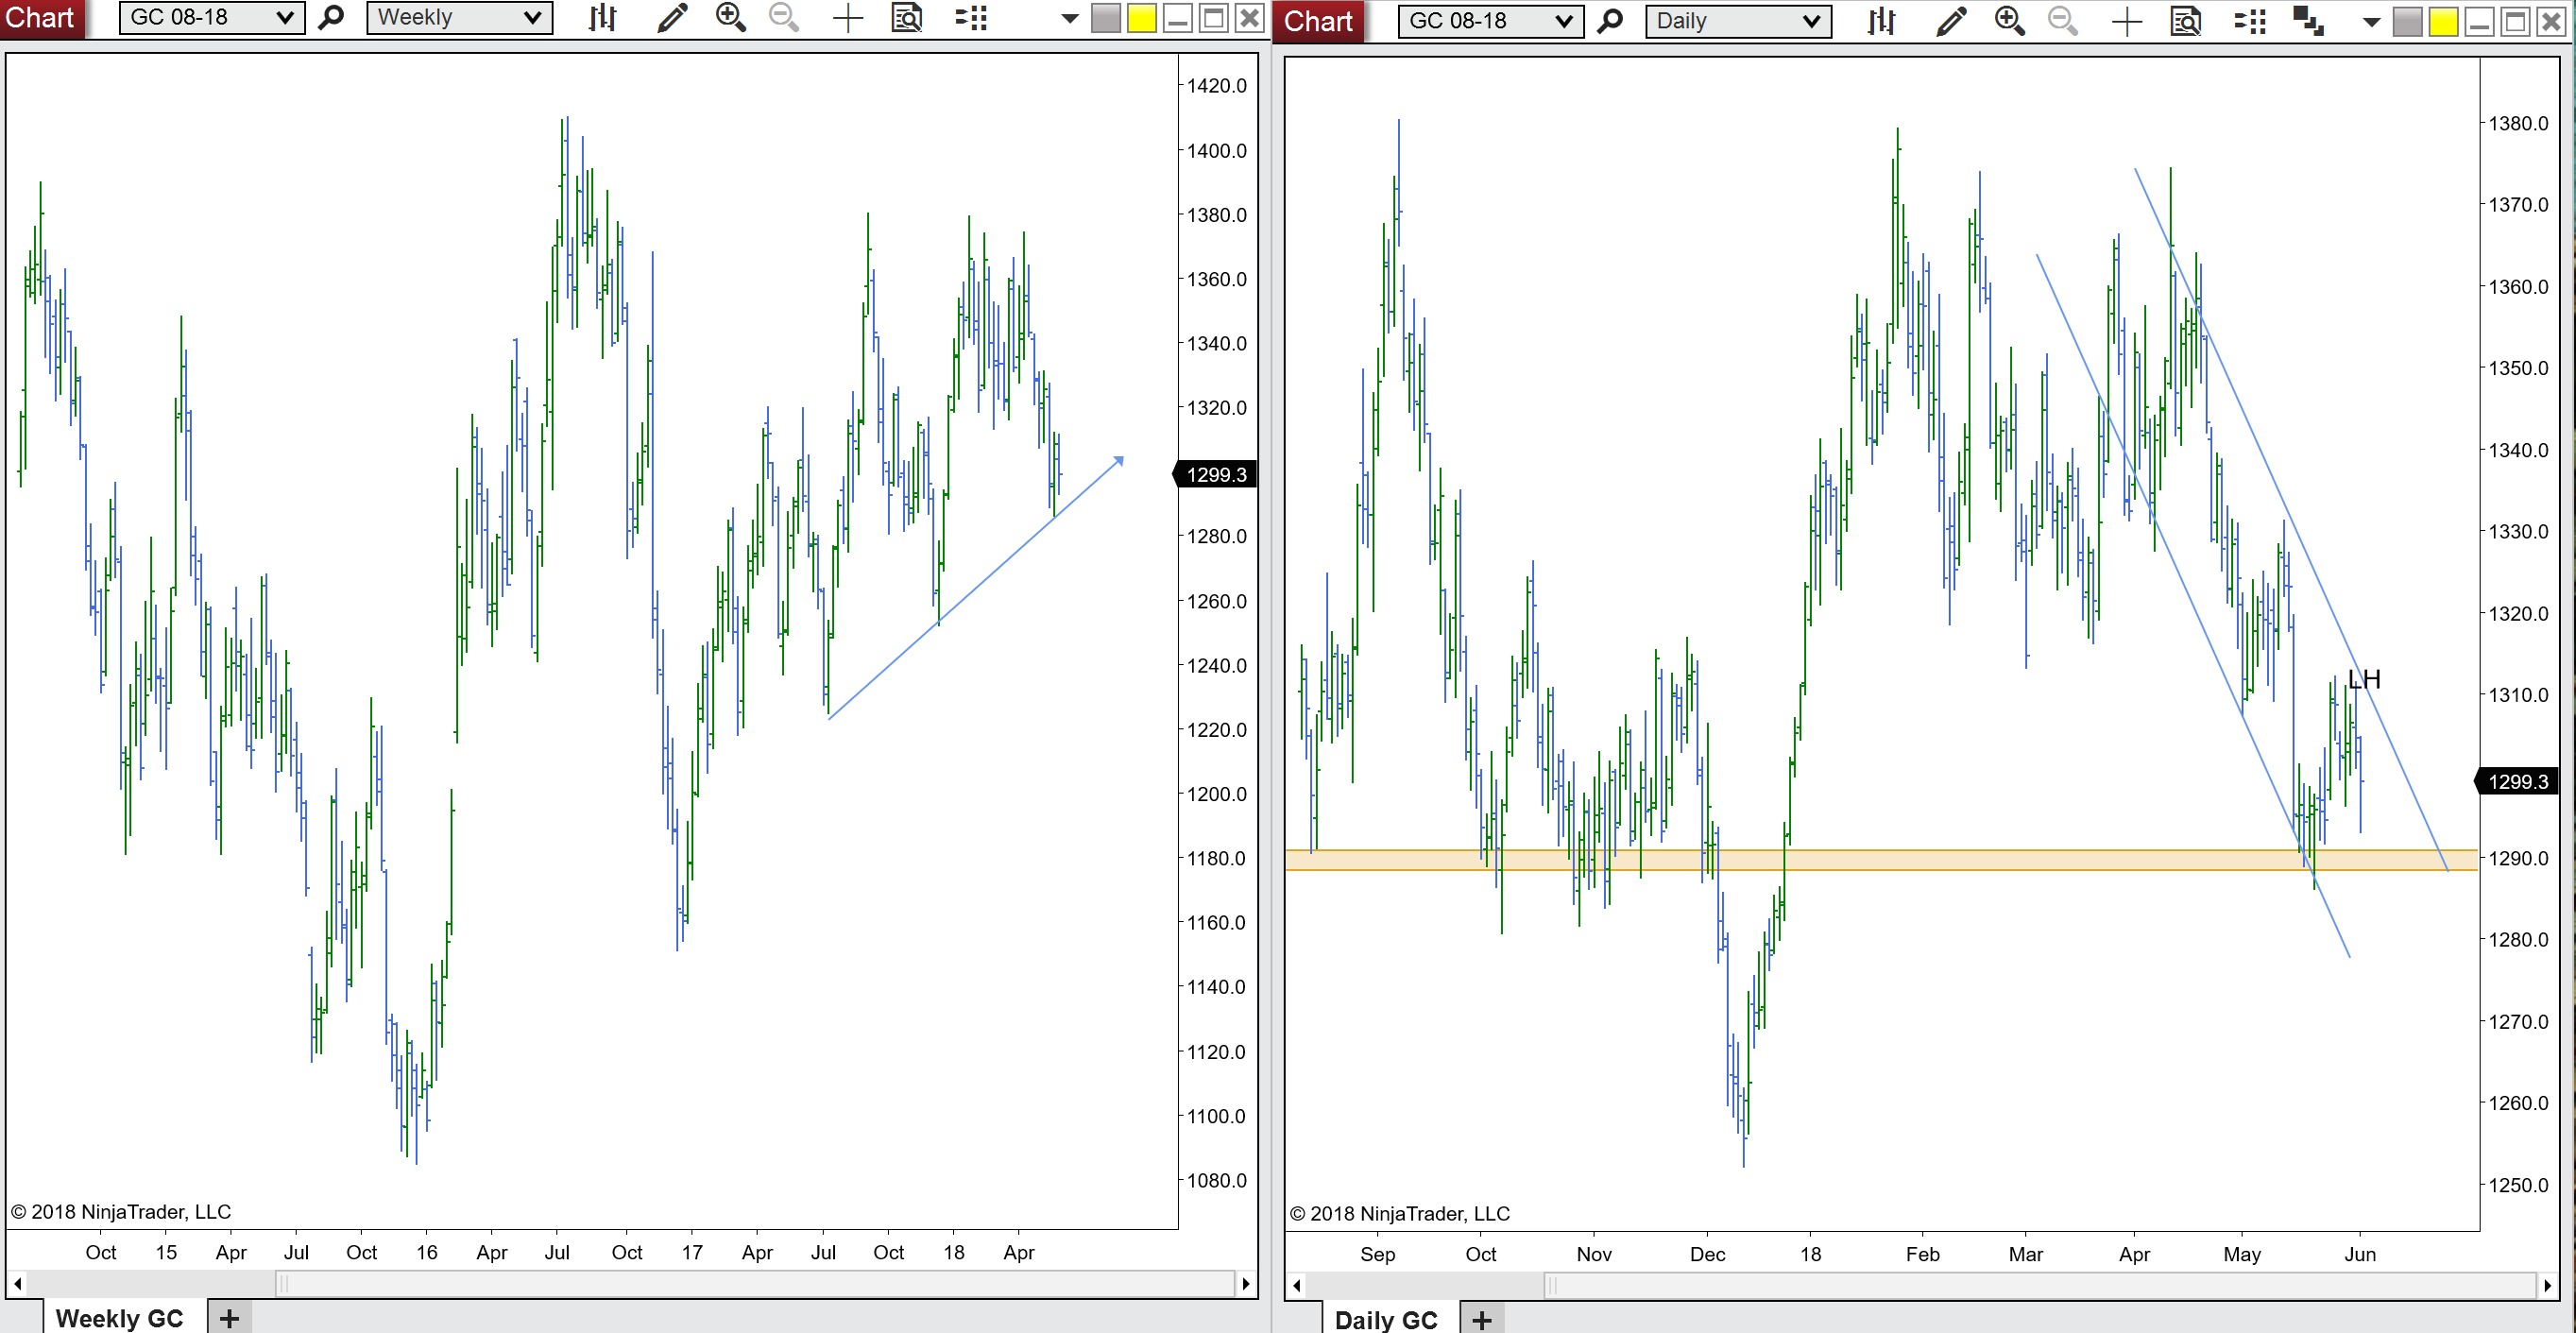Click the 16 year label on Weekly axis
2576x1333 pixels.
point(427,1253)
